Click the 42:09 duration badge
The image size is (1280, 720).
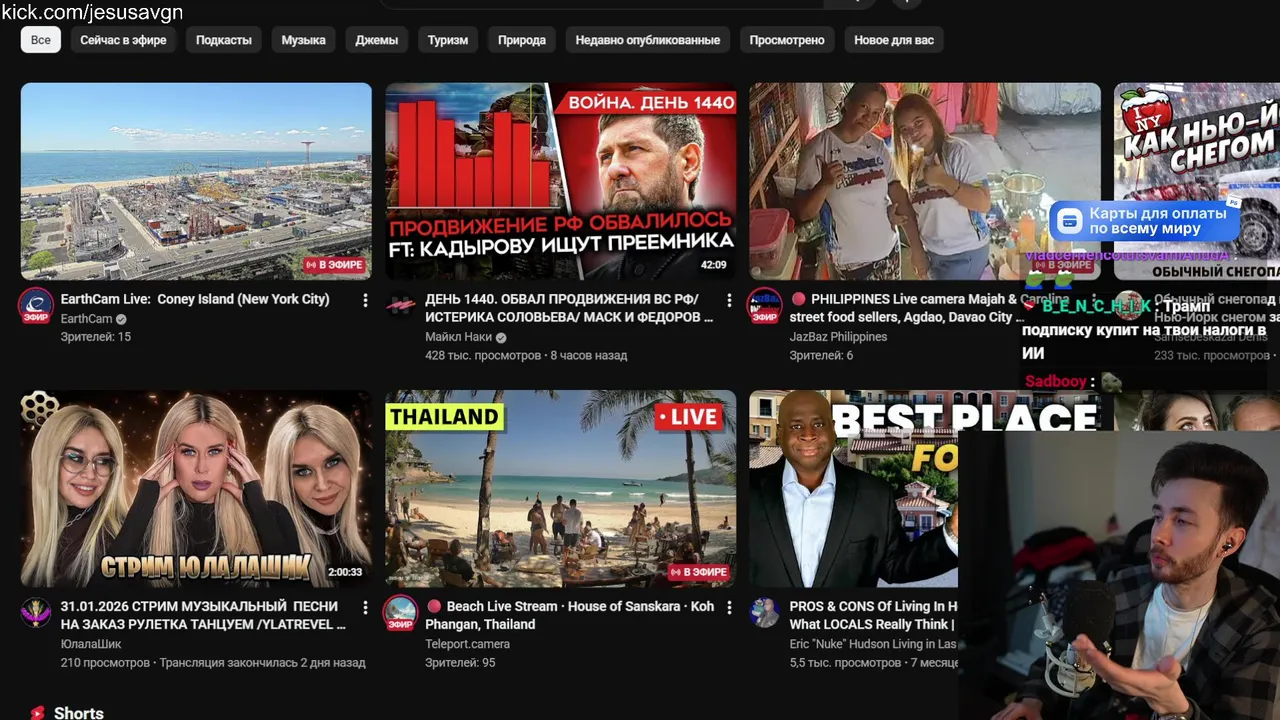(x=713, y=265)
